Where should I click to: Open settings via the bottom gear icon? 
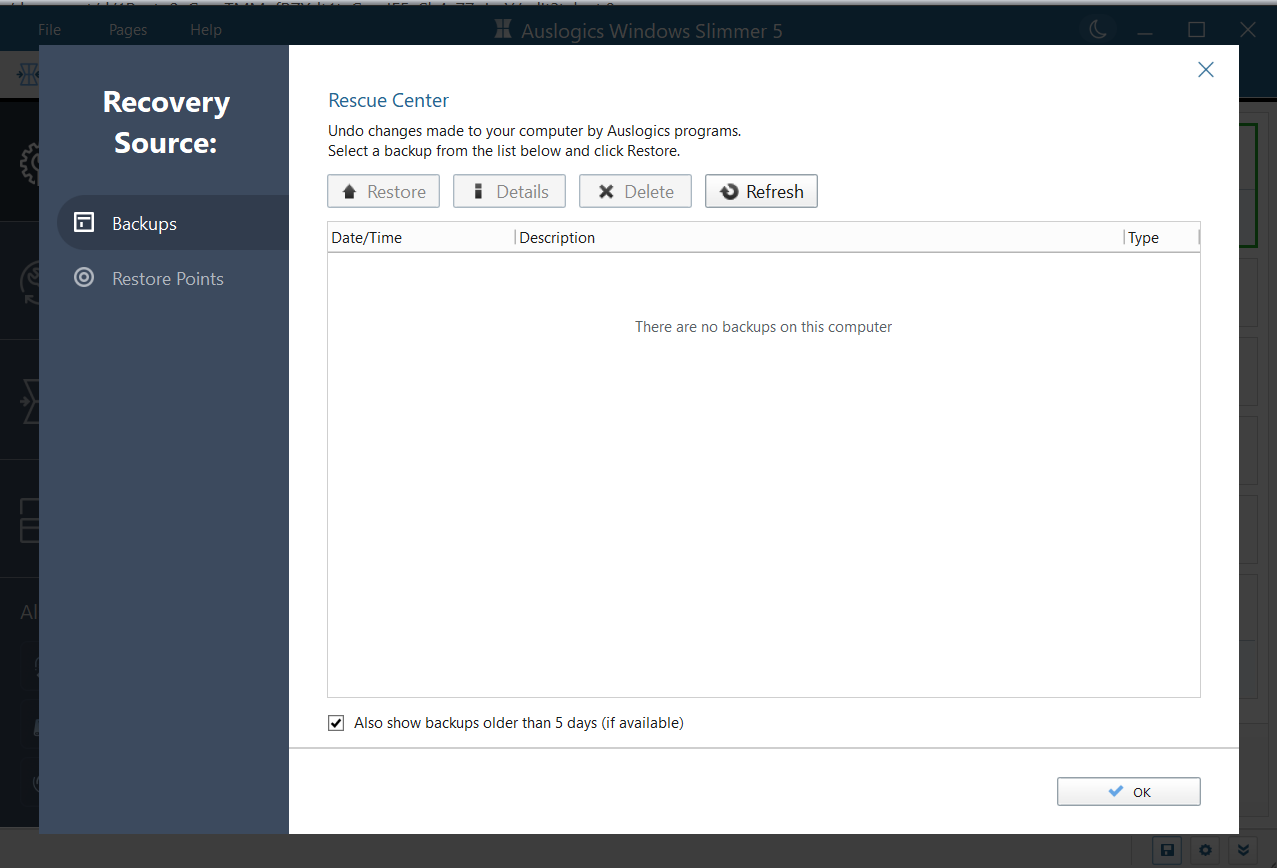[1206, 850]
